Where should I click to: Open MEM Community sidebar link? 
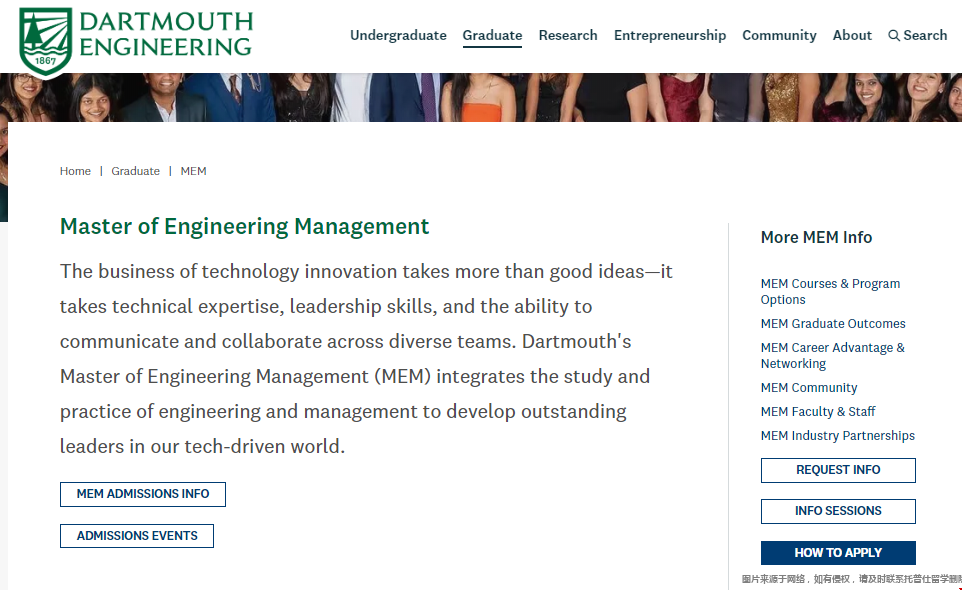click(x=809, y=388)
